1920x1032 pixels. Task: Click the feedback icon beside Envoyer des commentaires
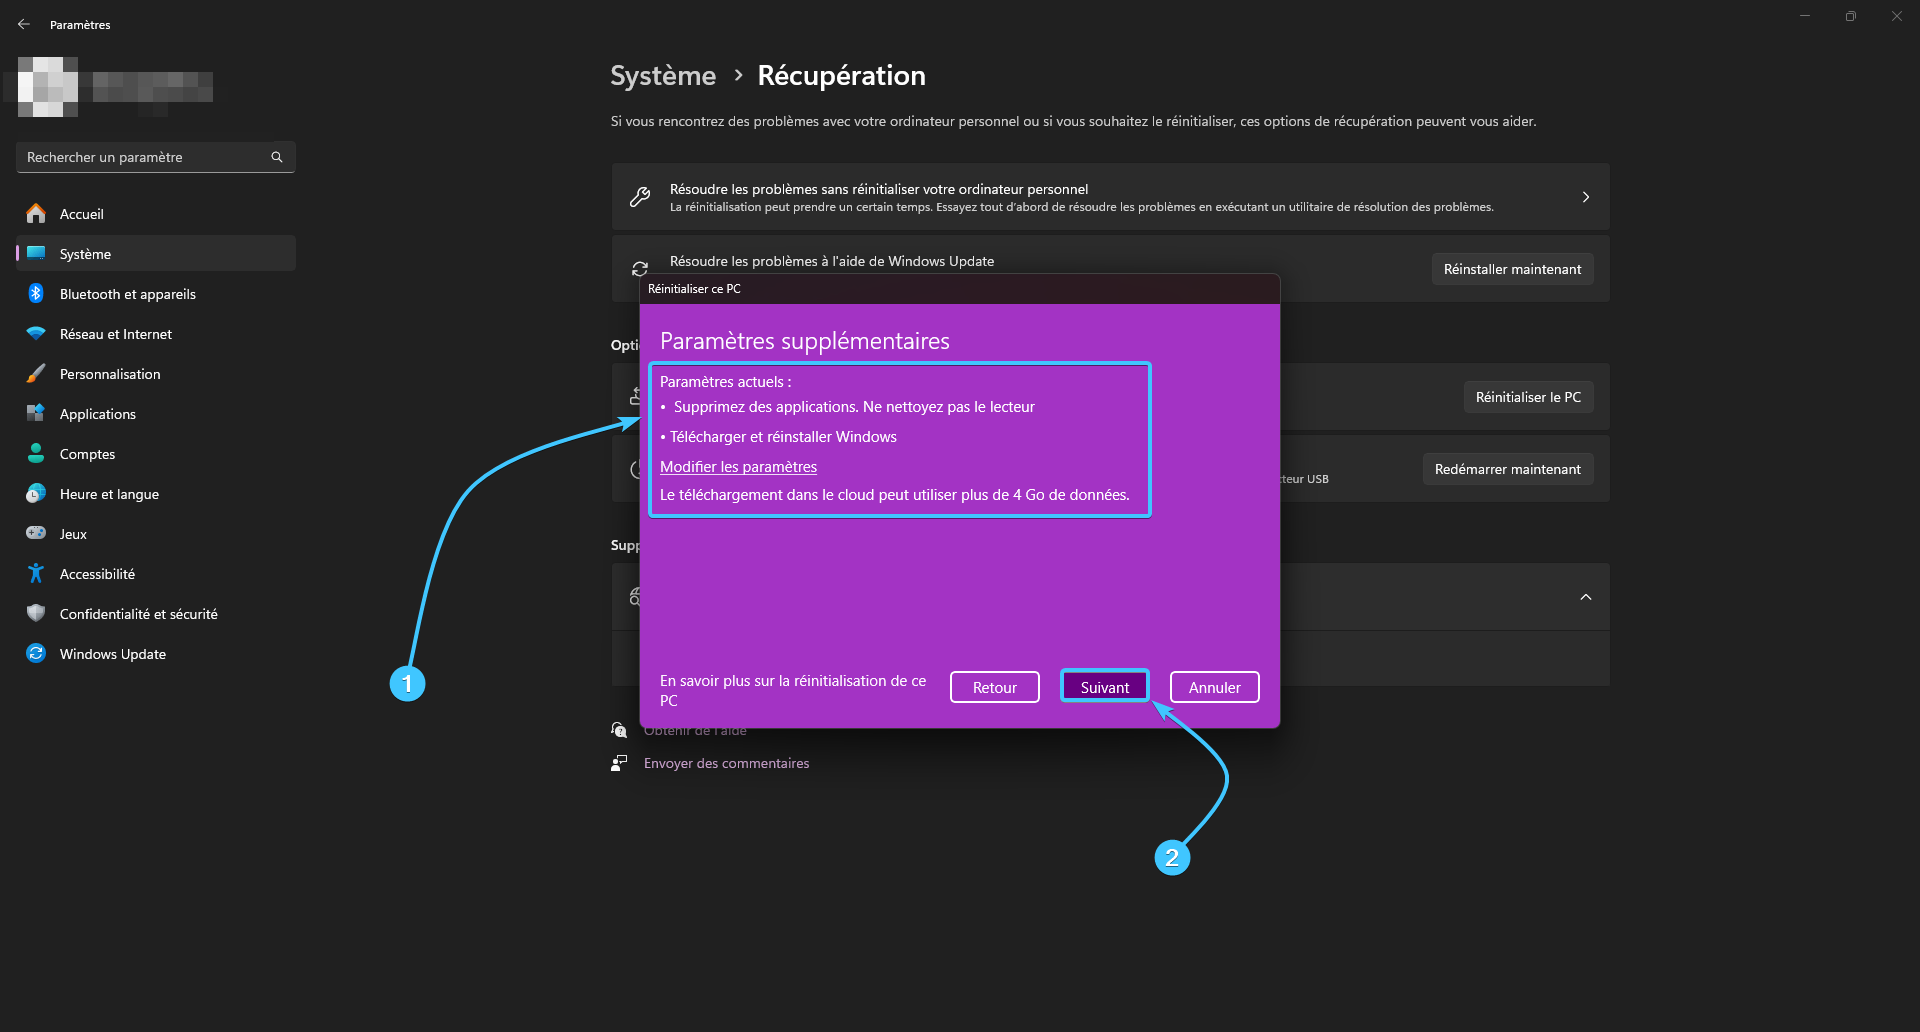619,763
